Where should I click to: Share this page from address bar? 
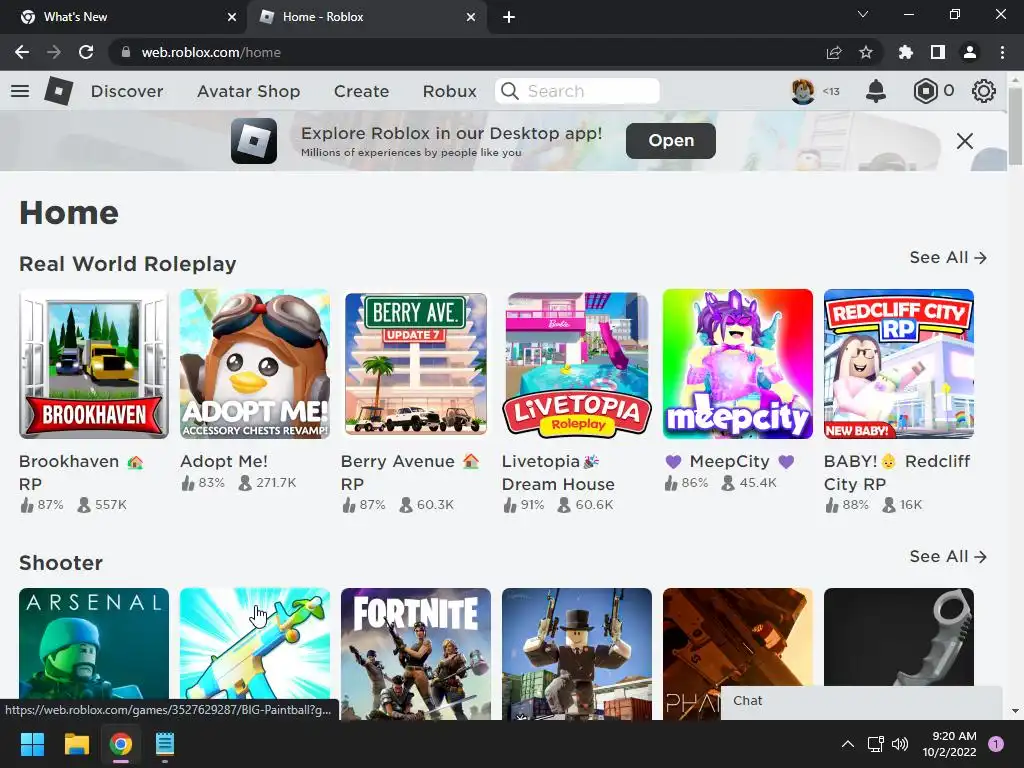pyautogui.click(x=834, y=52)
